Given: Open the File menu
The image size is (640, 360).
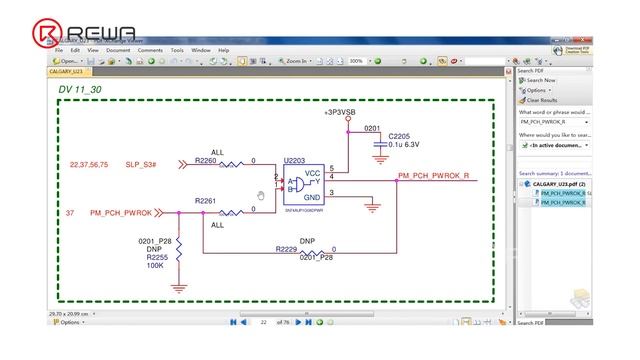Looking at the screenshot, I should pyautogui.click(x=59, y=50).
